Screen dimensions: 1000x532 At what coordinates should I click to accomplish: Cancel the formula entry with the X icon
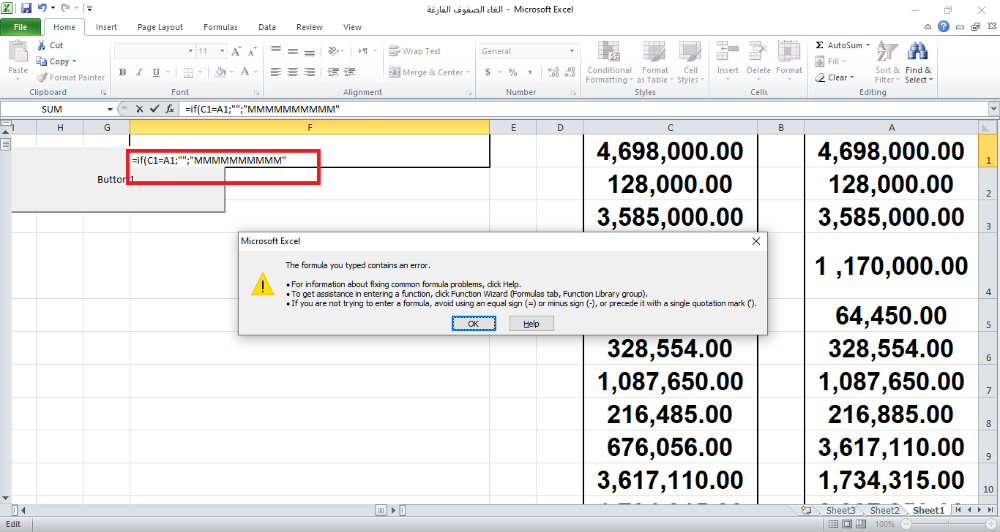(x=139, y=109)
